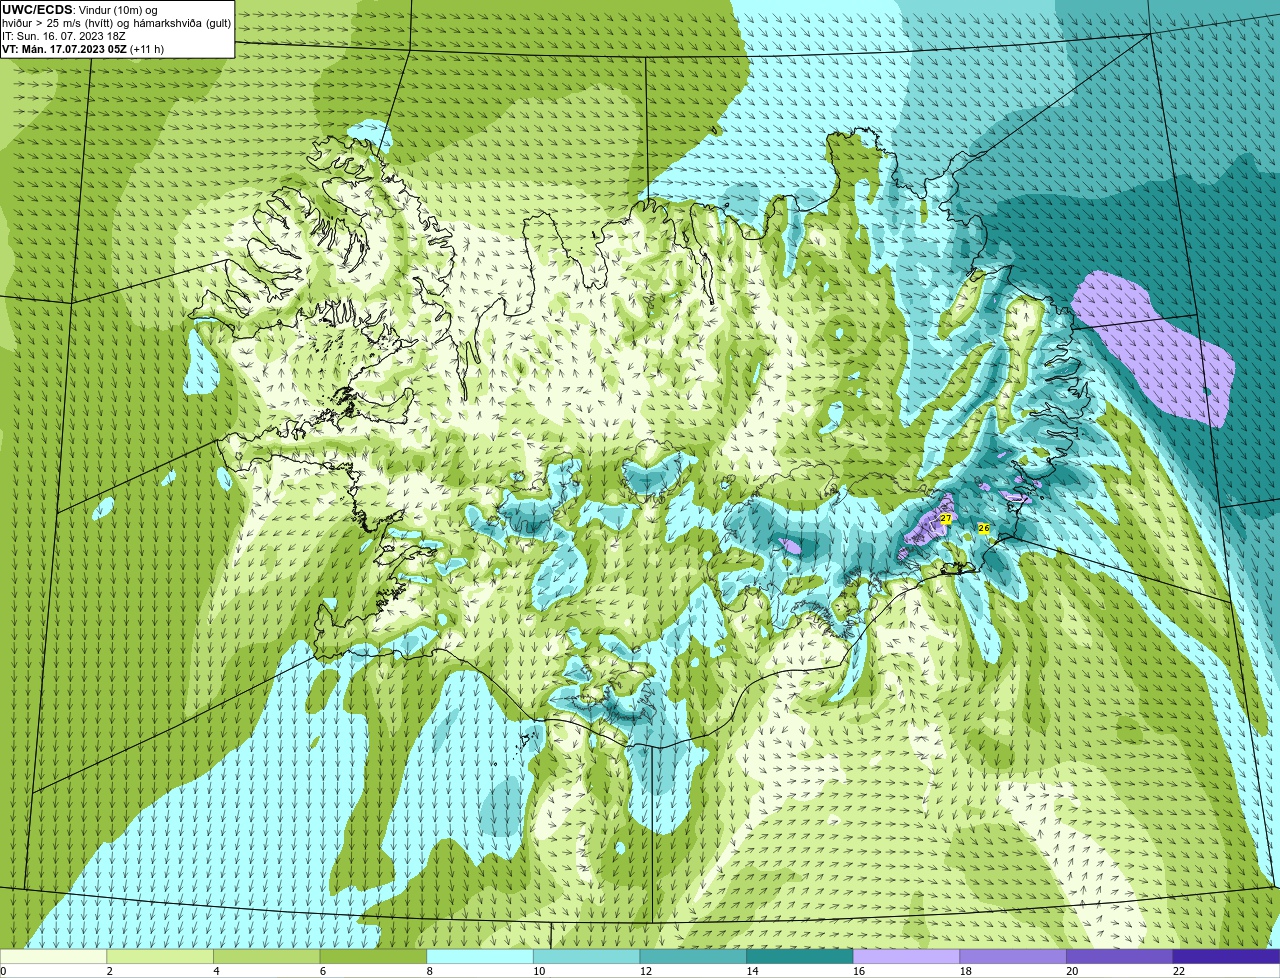
Task: Click the scale value 10
Action: click(x=539, y=971)
